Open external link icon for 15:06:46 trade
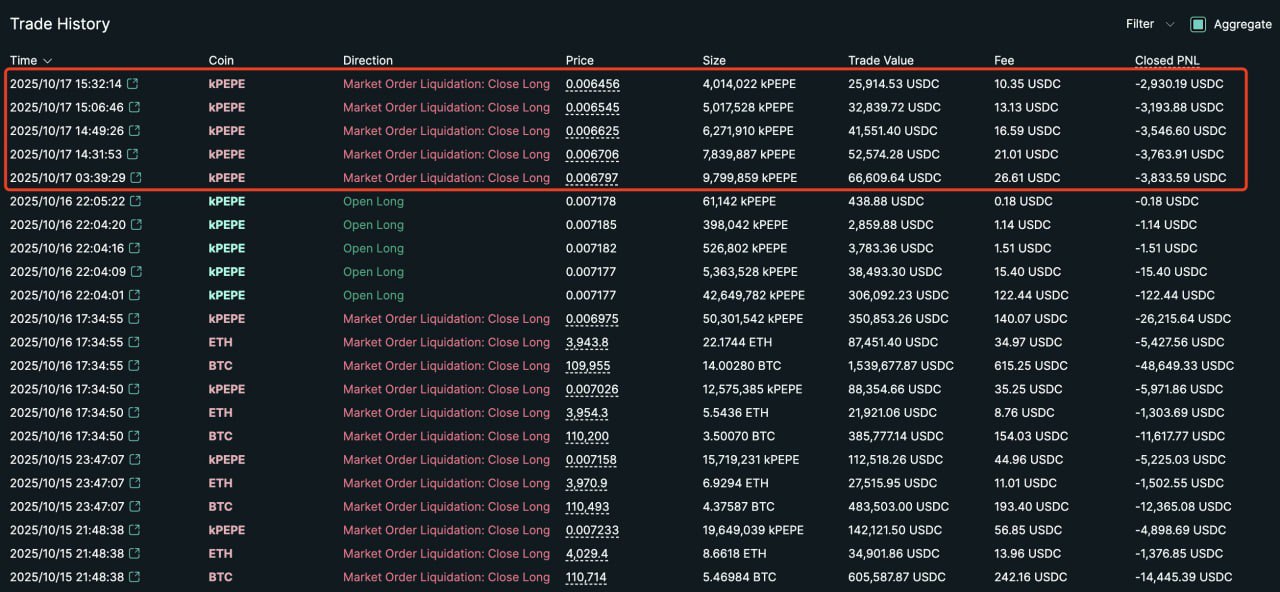The image size is (1280, 592). (134, 107)
